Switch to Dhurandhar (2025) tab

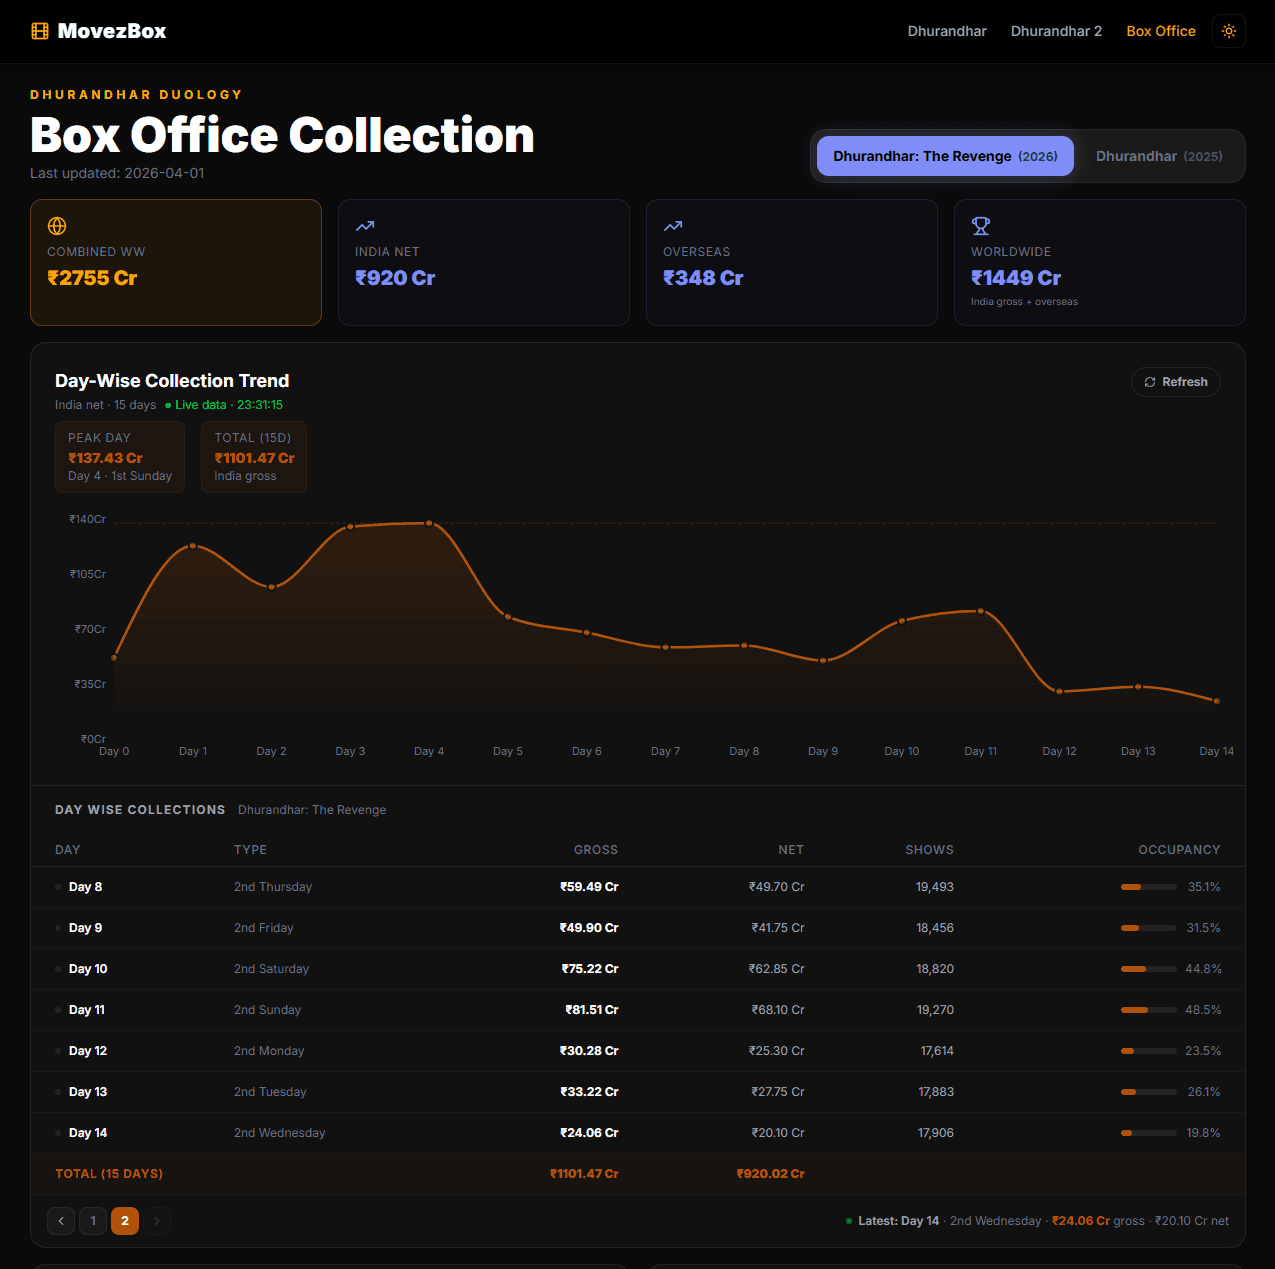pos(1159,156)
